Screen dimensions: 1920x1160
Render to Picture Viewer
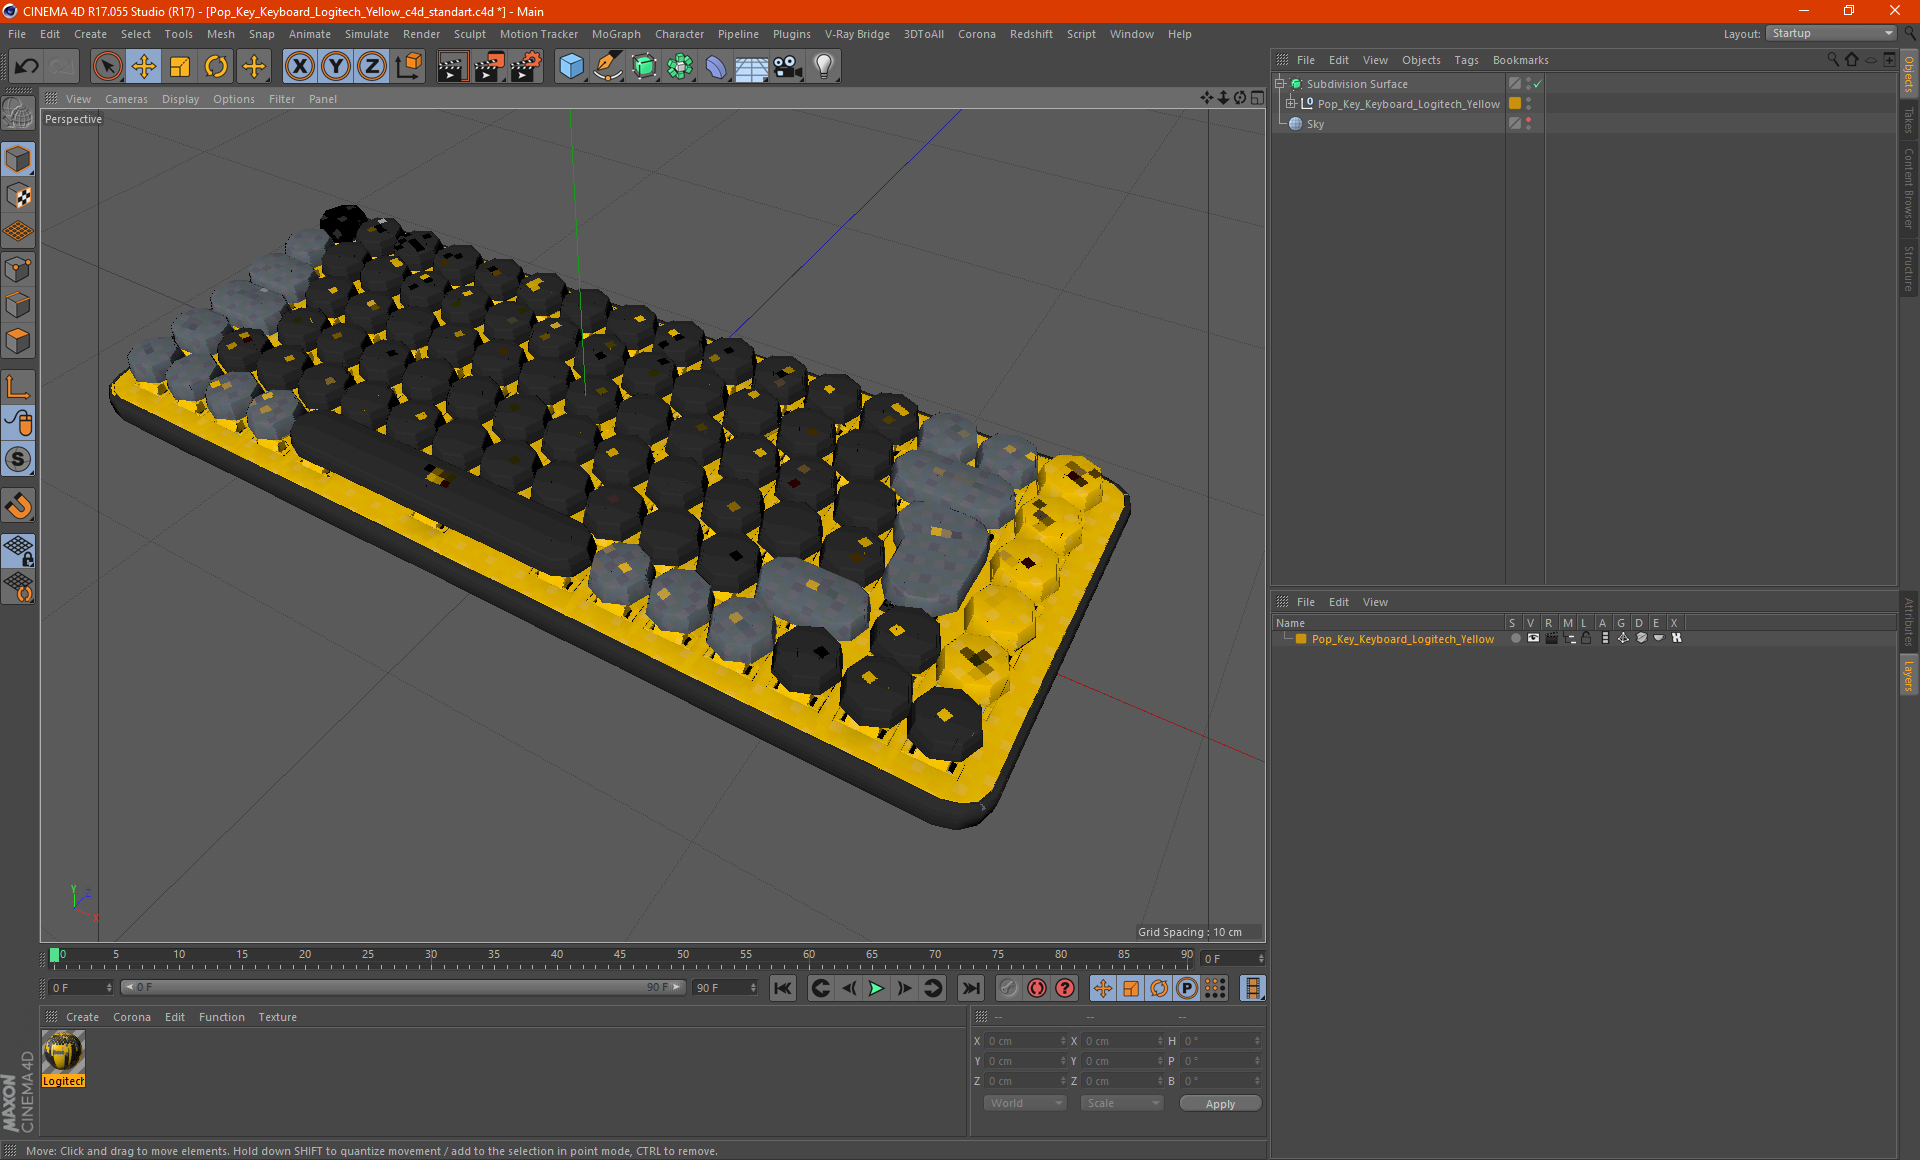pos(489,67)
